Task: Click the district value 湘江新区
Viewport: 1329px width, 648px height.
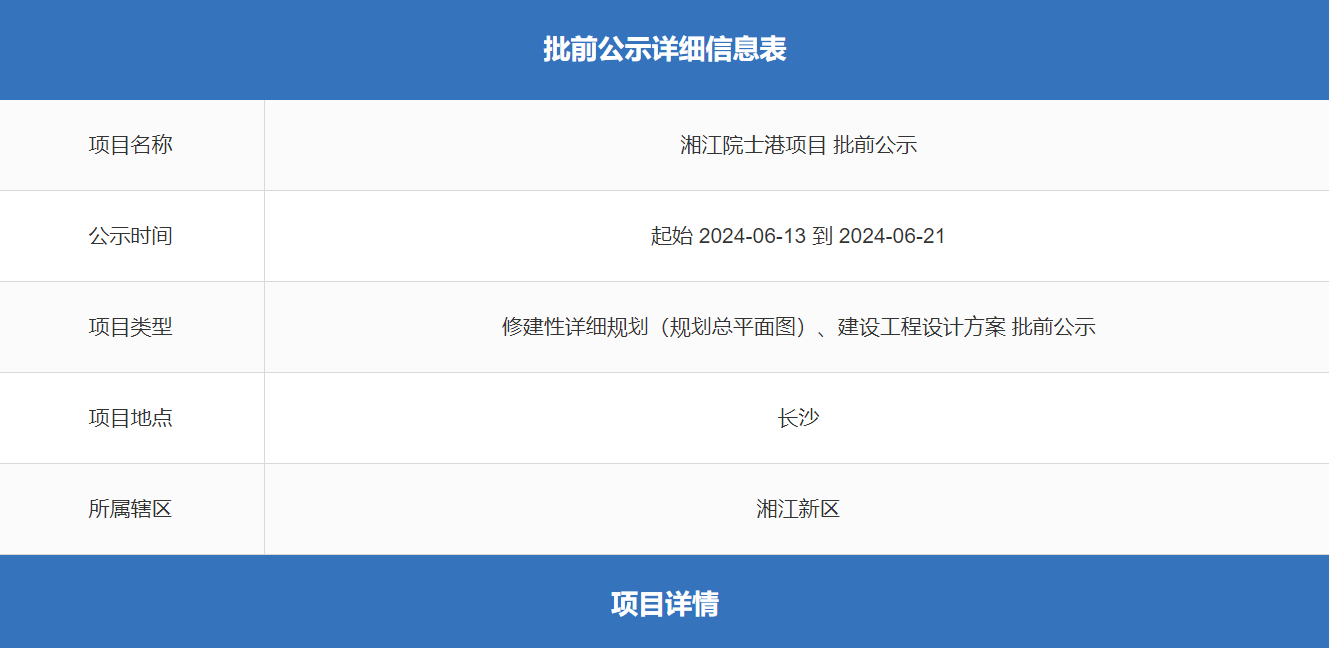Action: (798, 509)
